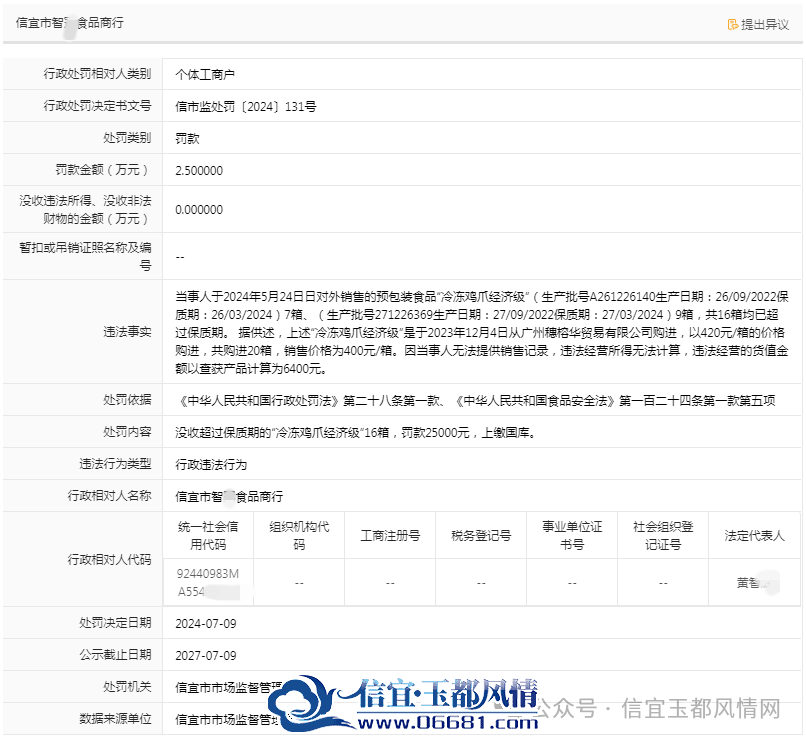Select decision date 2024-07-09

point(206,623)
